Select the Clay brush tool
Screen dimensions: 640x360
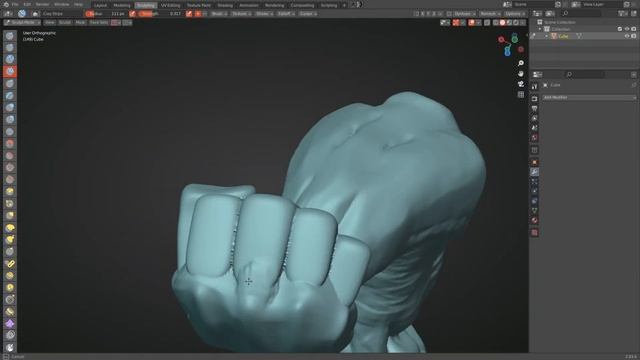(10, 60)
